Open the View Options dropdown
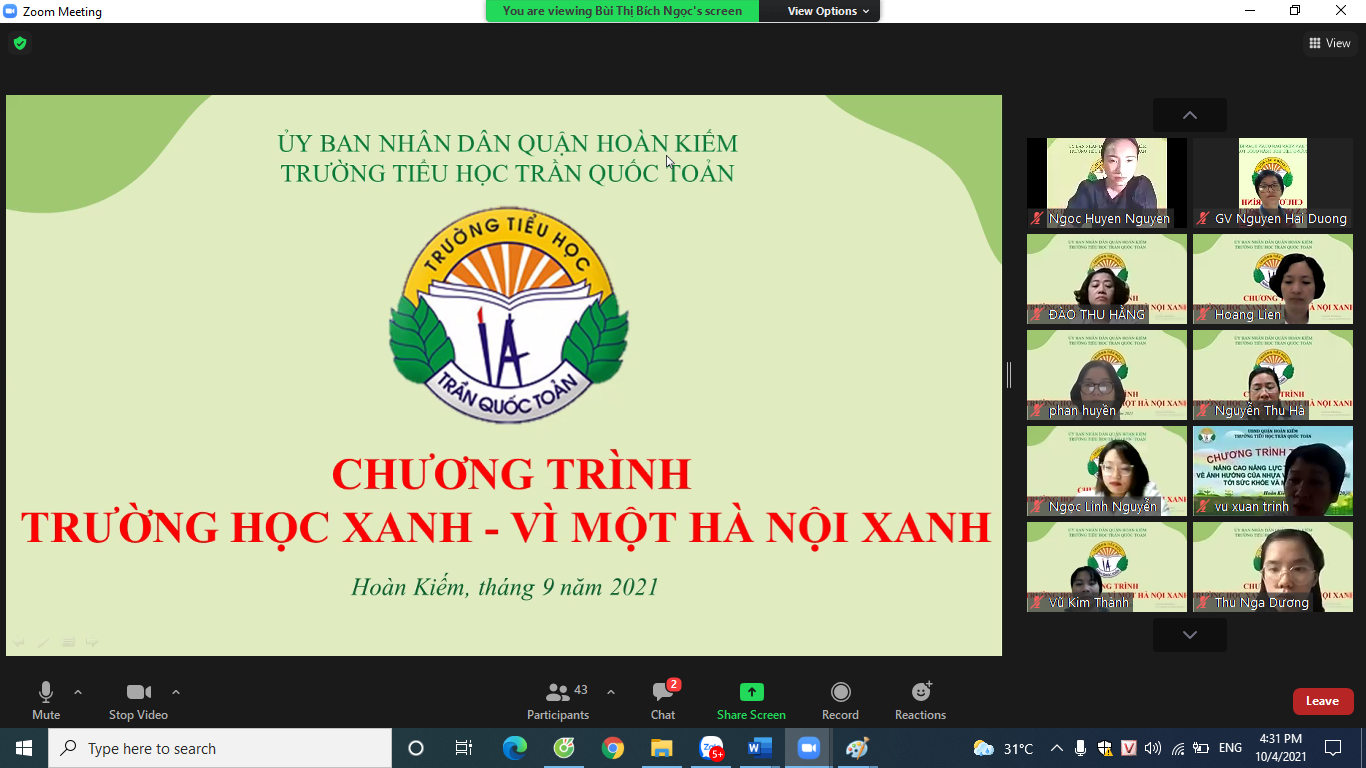 click(827, 11)
